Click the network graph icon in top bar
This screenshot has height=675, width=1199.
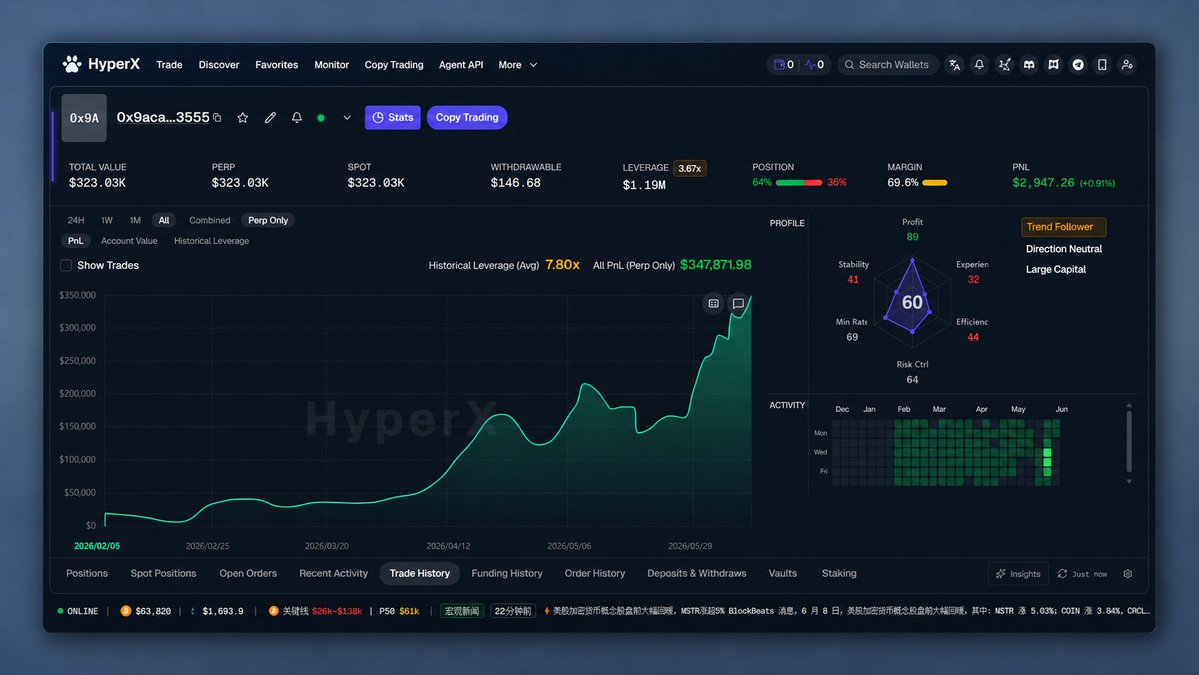[x=1004, y=65]
